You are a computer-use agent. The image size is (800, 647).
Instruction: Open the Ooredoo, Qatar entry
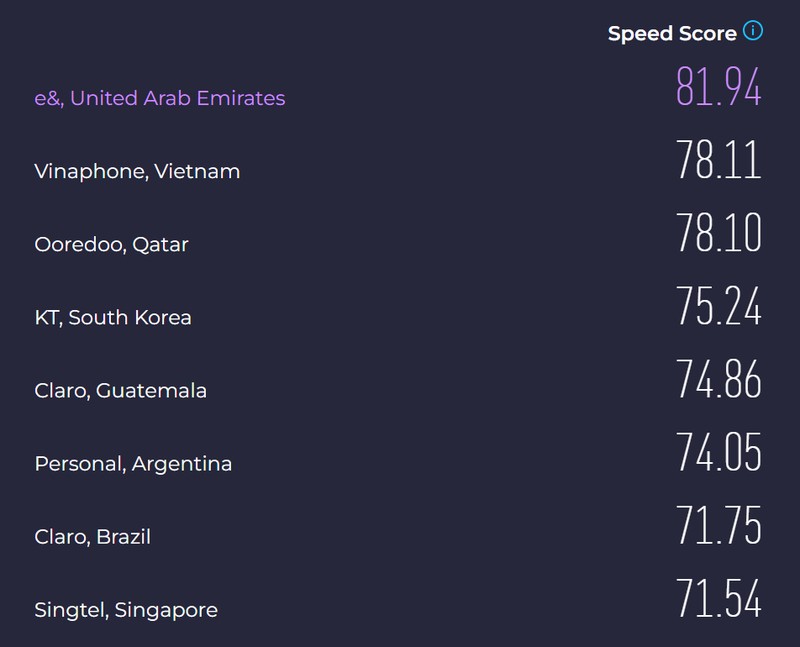pyautogui.click(x=111, y=244)
